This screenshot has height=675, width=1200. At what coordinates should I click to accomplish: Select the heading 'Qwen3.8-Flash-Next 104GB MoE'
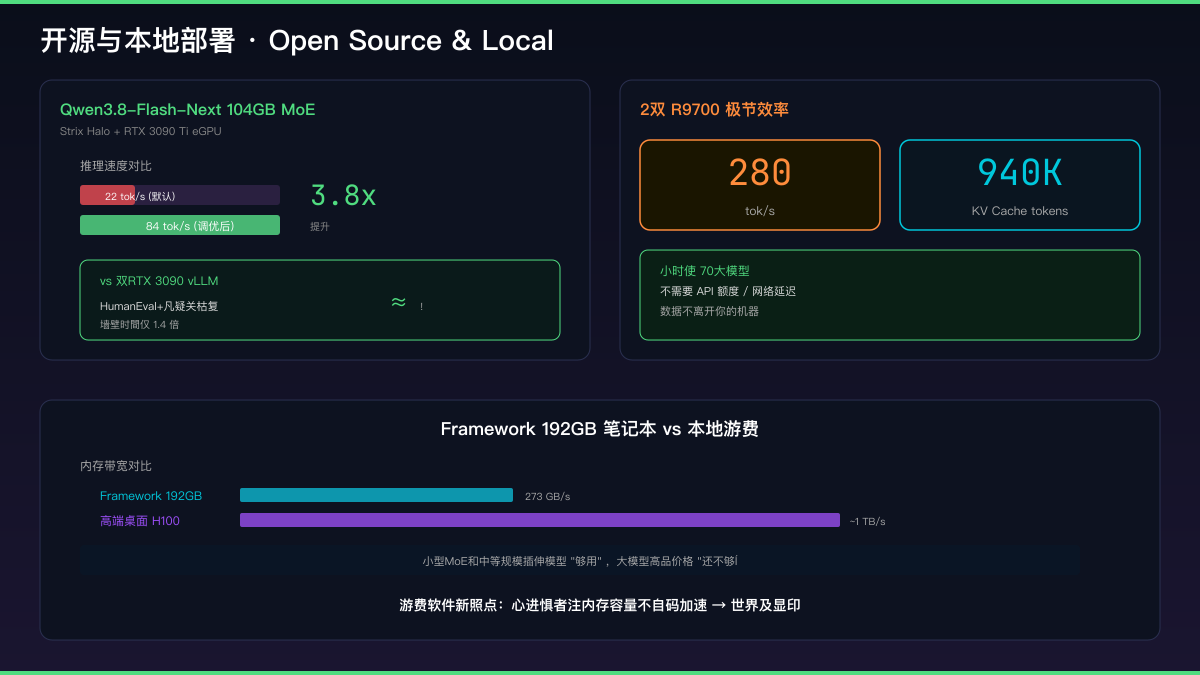(x=187, y=110)
